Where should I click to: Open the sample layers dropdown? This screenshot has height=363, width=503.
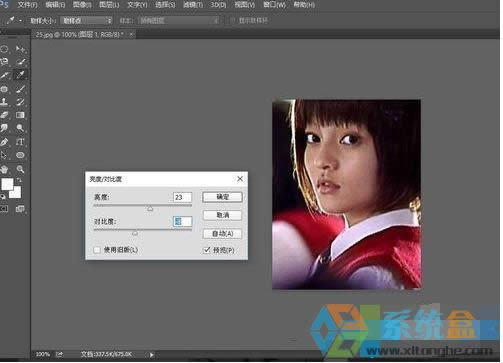tap(179, 21)
